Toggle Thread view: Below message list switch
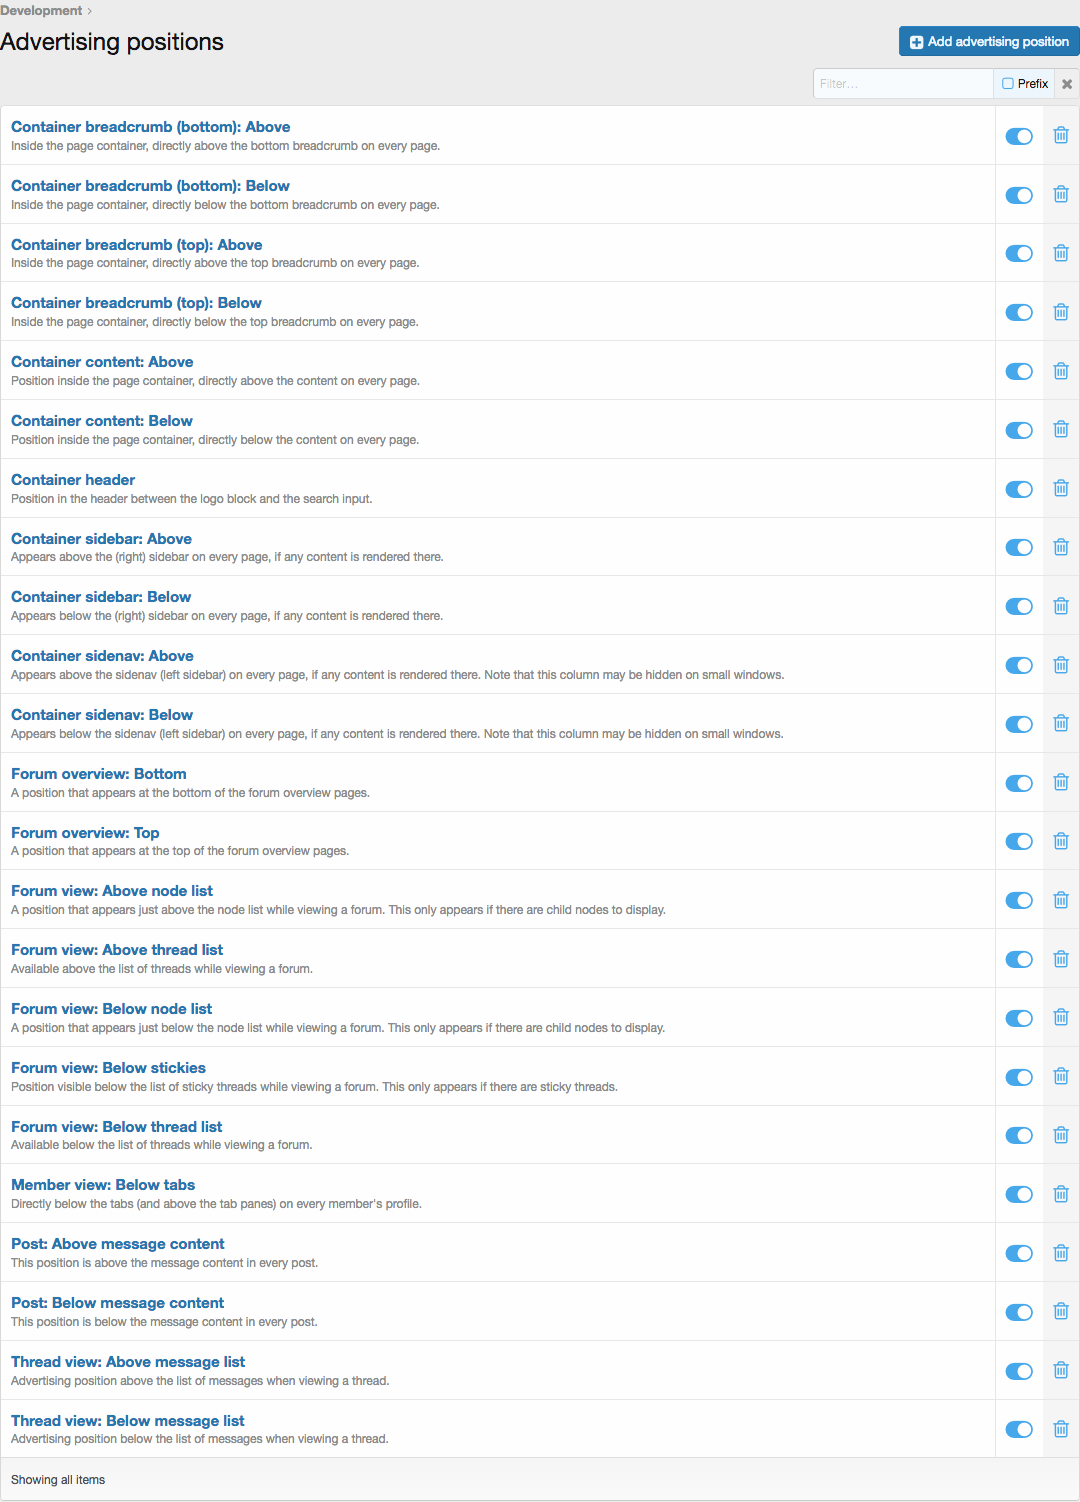Image resolution: width=1080 pixels, height=1502 pixels. click(1019, 1430)
